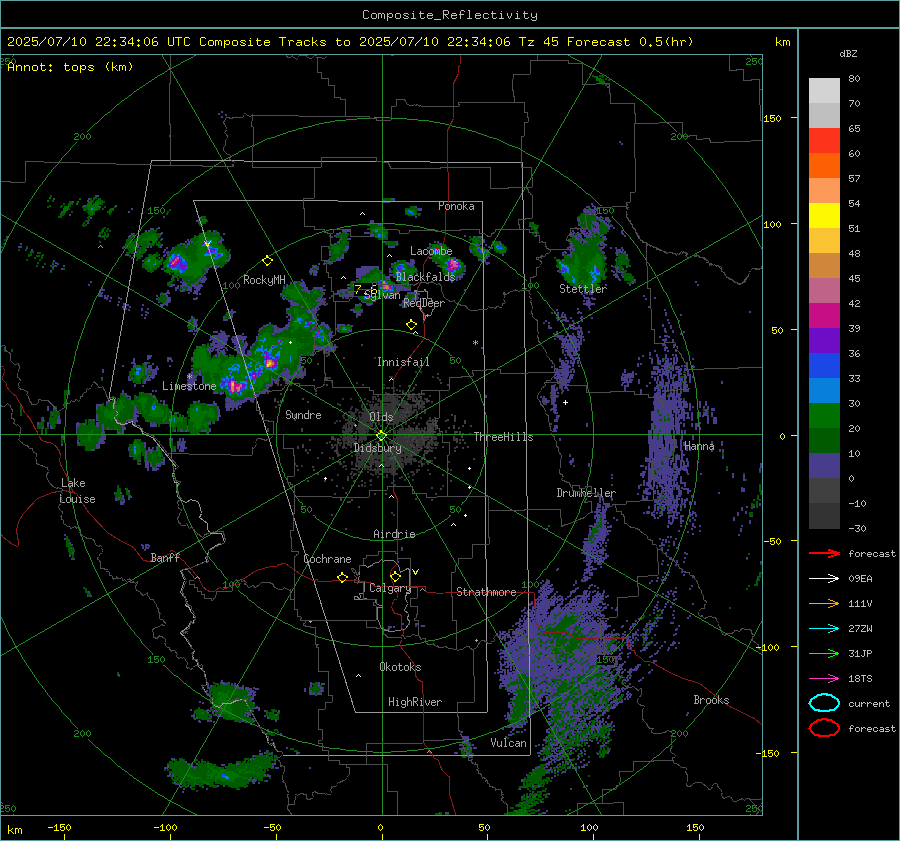900x841 pixels.
Task: Click the Banff label
Action: pos(165,558)
